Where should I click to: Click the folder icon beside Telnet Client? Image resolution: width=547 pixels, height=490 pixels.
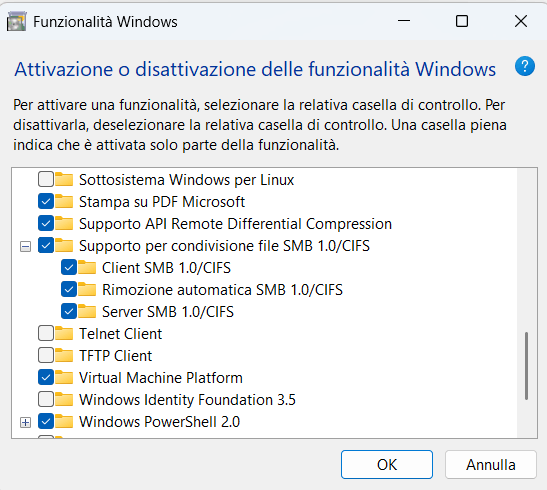[64, 333]
